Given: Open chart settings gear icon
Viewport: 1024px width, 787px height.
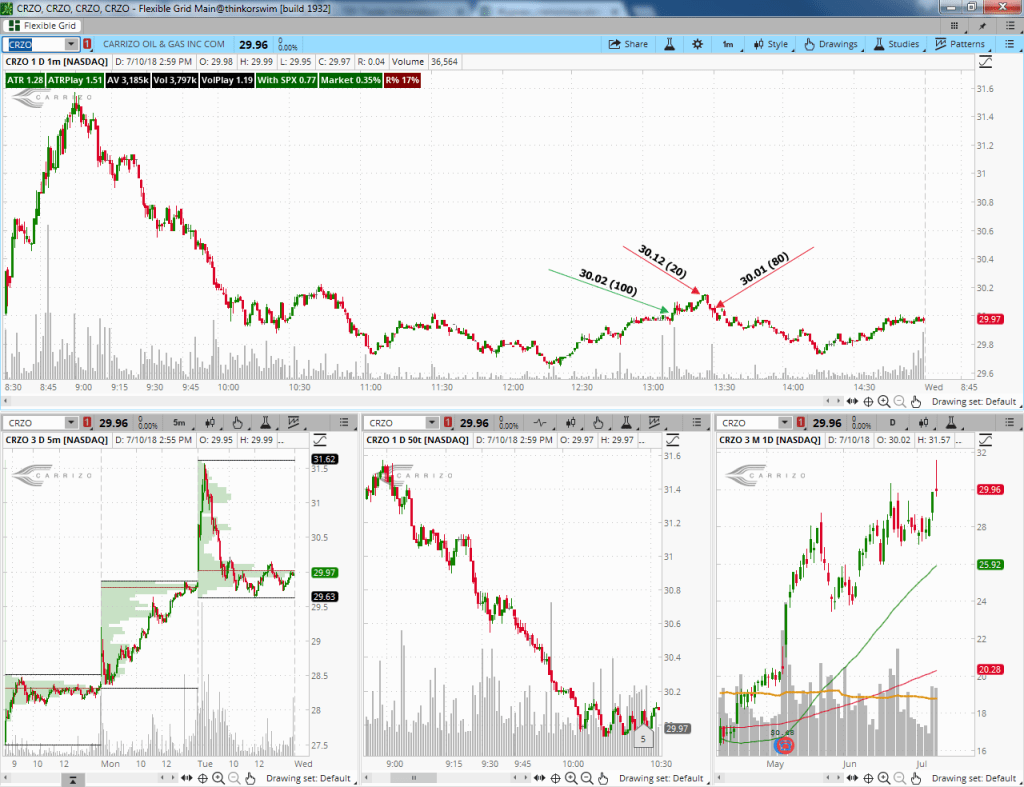Looking at the screenshot, I should (x=697, y=44).
